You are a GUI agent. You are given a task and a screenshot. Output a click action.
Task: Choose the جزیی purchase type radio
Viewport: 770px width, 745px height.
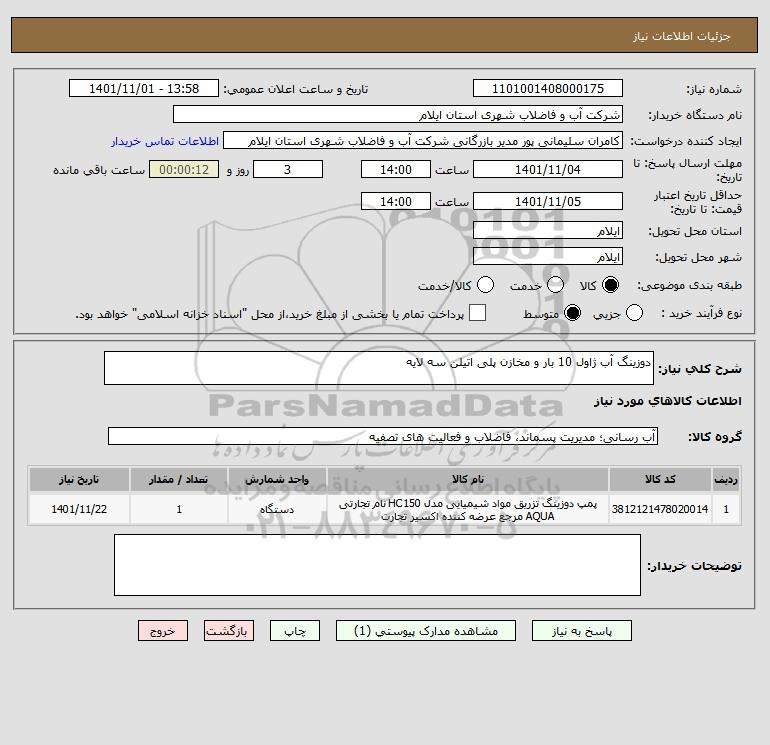point(634,313)
